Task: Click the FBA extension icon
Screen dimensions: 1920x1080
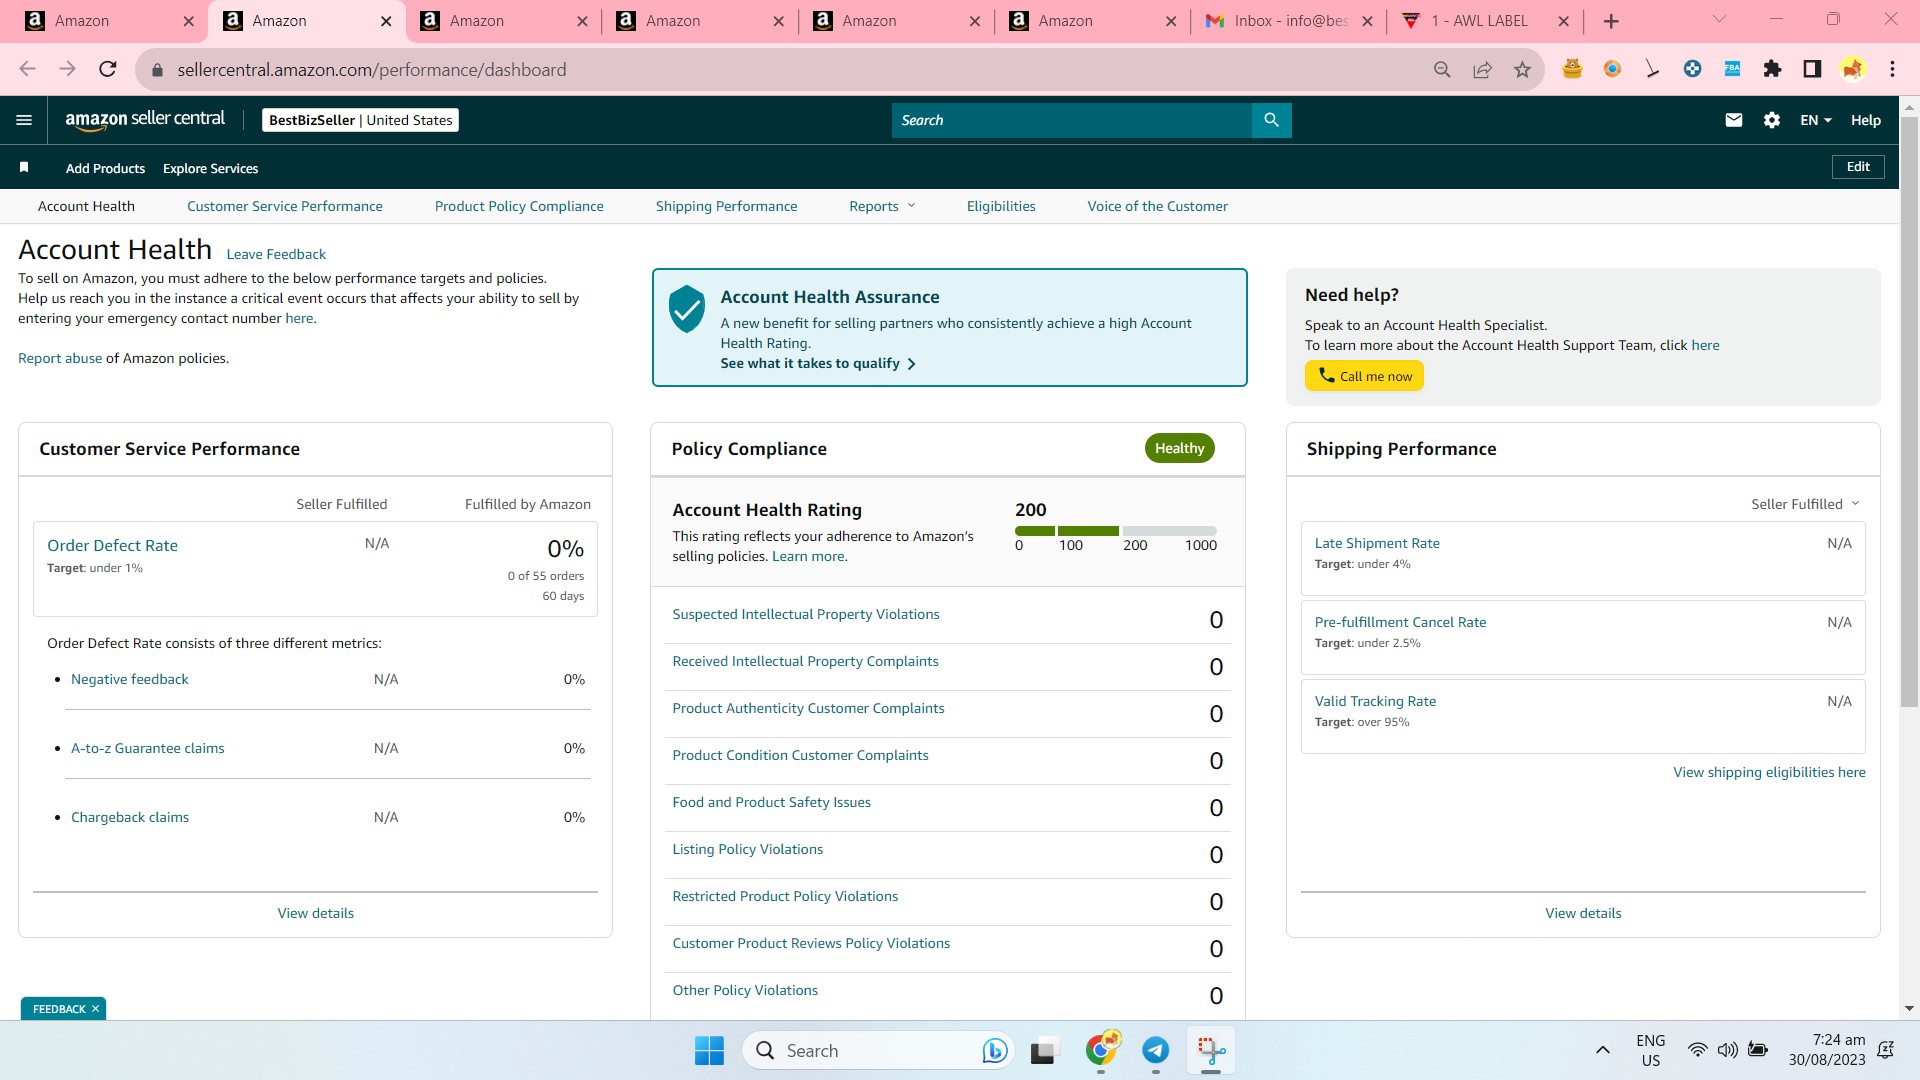Action: coord(1732,69)
